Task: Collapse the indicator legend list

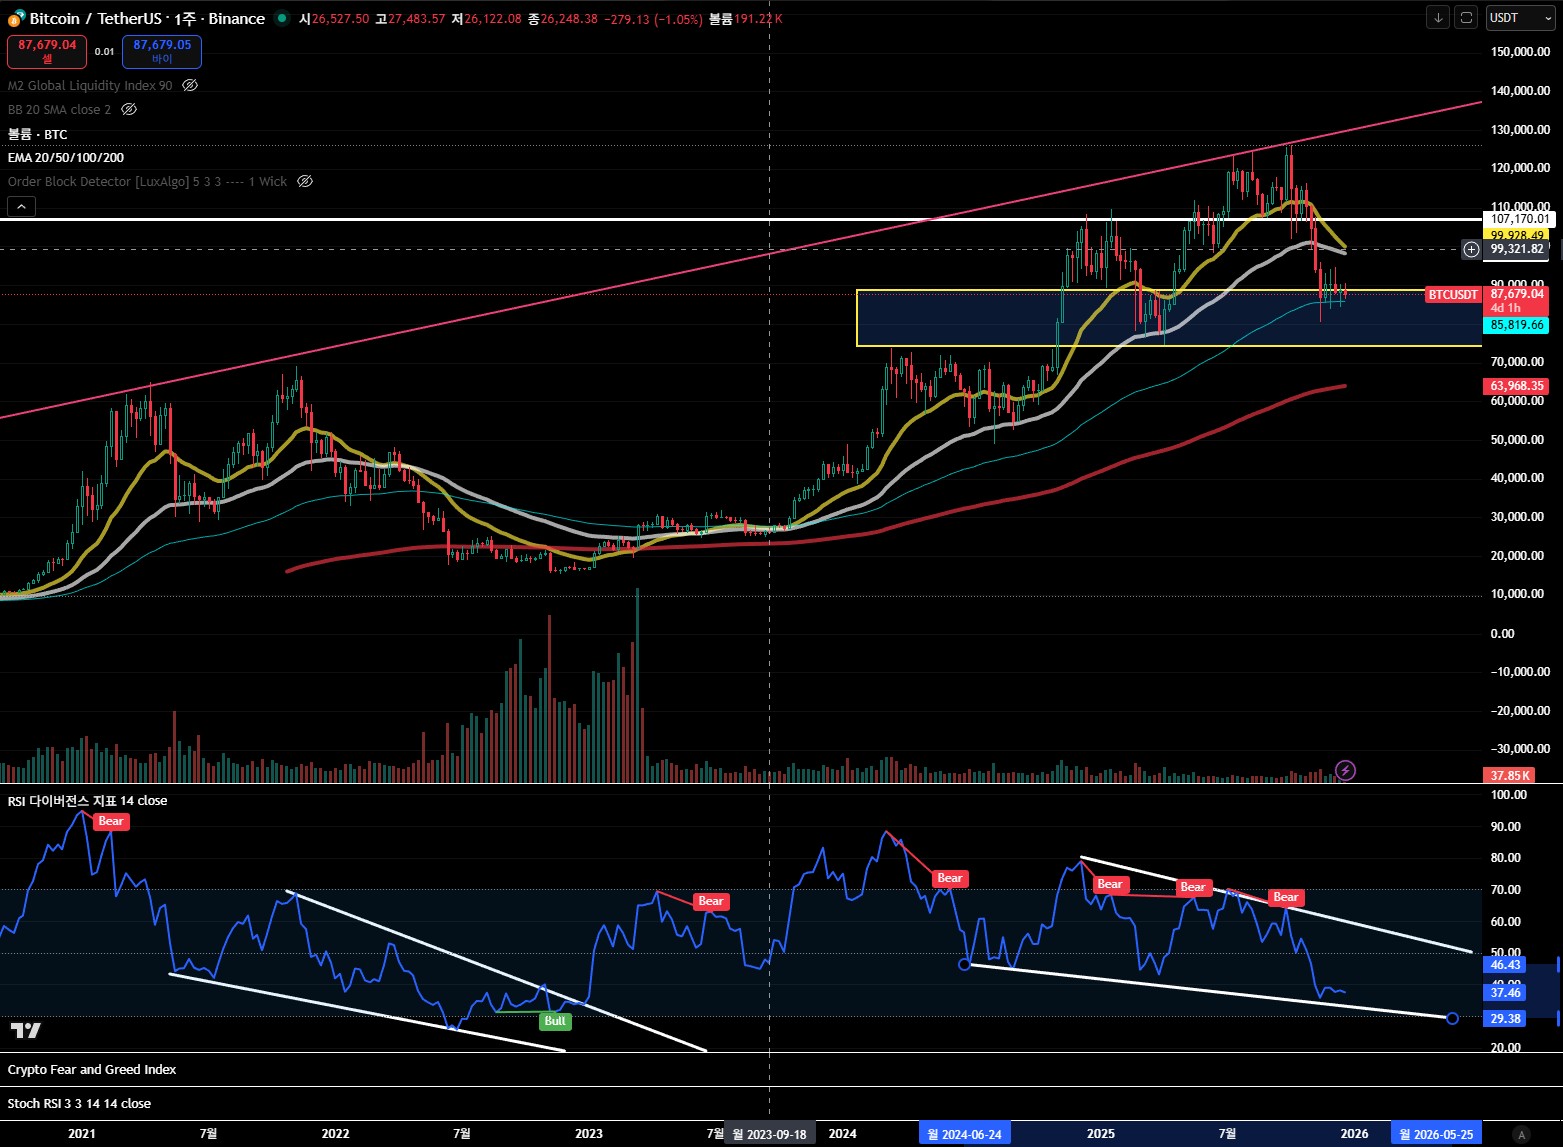Action: [x=22, y=206]
